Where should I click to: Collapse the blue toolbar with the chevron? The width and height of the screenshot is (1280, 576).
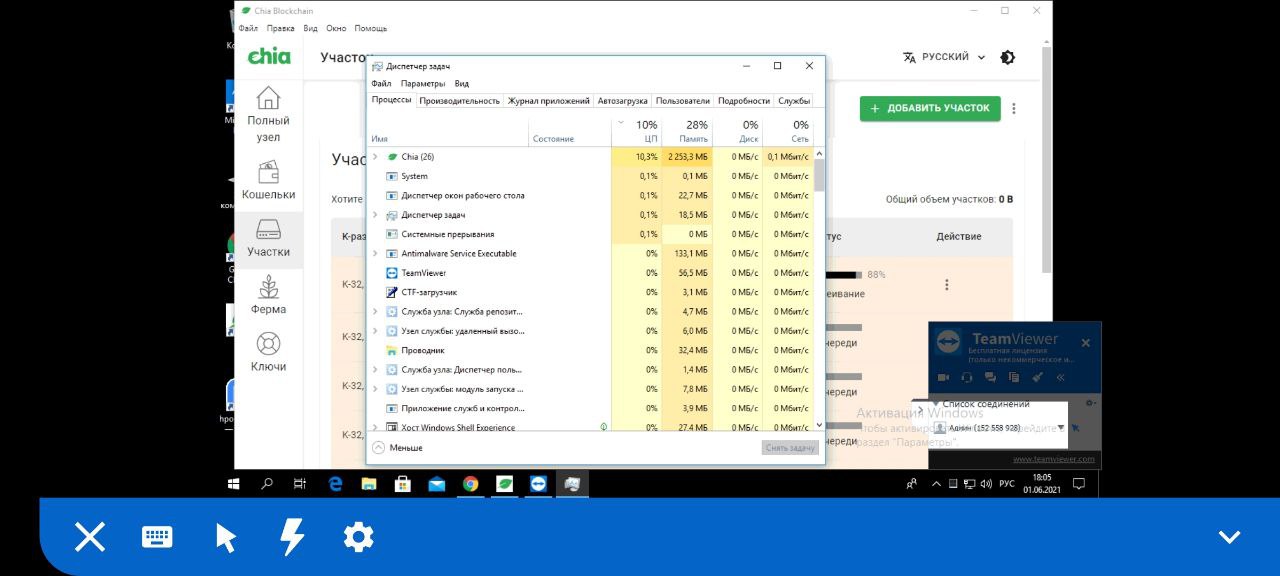pos(1229,538)
